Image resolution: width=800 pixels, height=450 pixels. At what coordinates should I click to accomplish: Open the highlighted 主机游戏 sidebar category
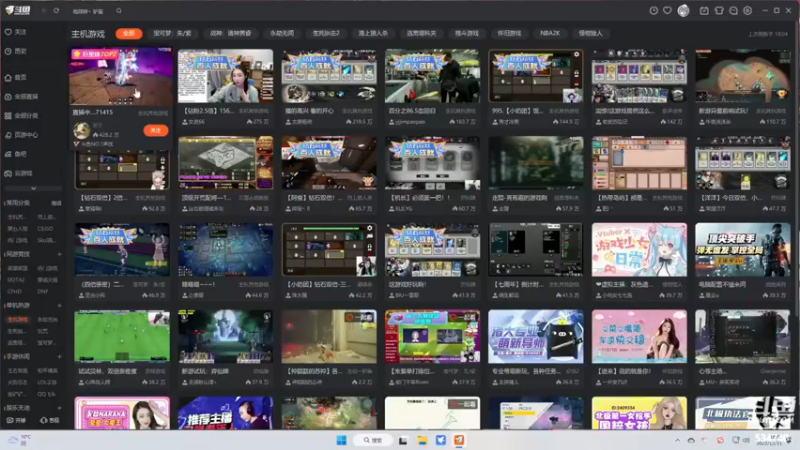pyautogui.click(x=17, y=319)
